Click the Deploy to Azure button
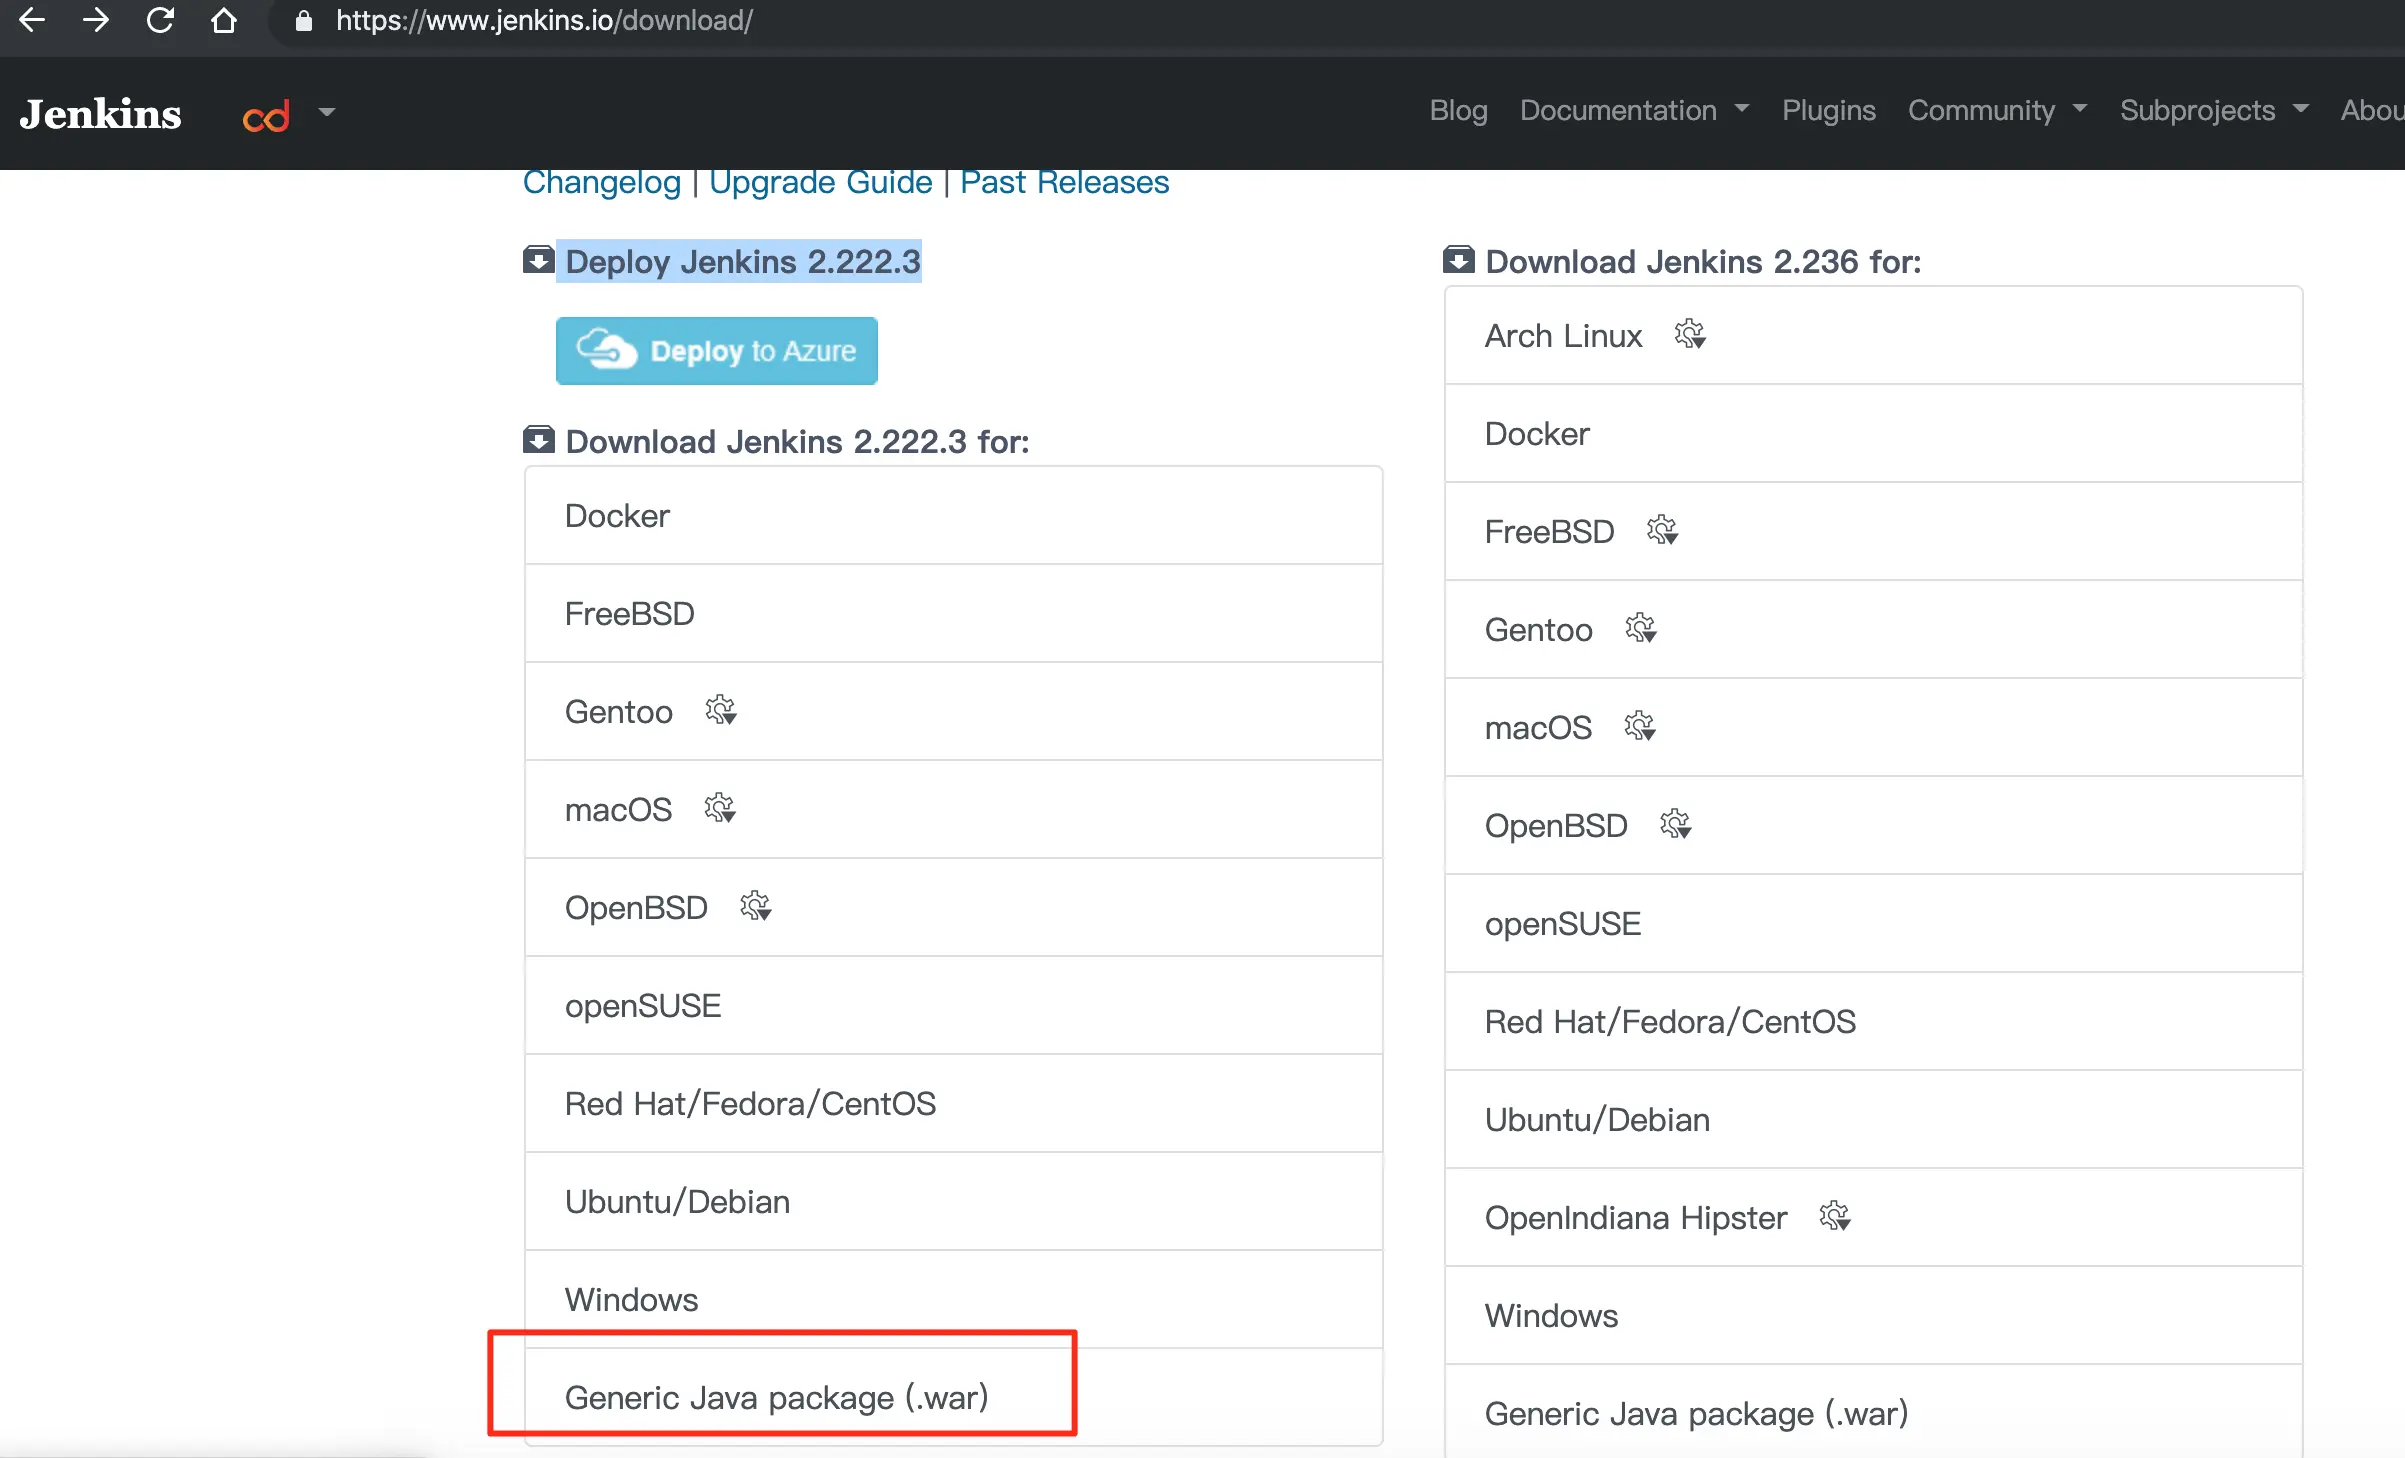2405x1458 pixels. [716, 351]
